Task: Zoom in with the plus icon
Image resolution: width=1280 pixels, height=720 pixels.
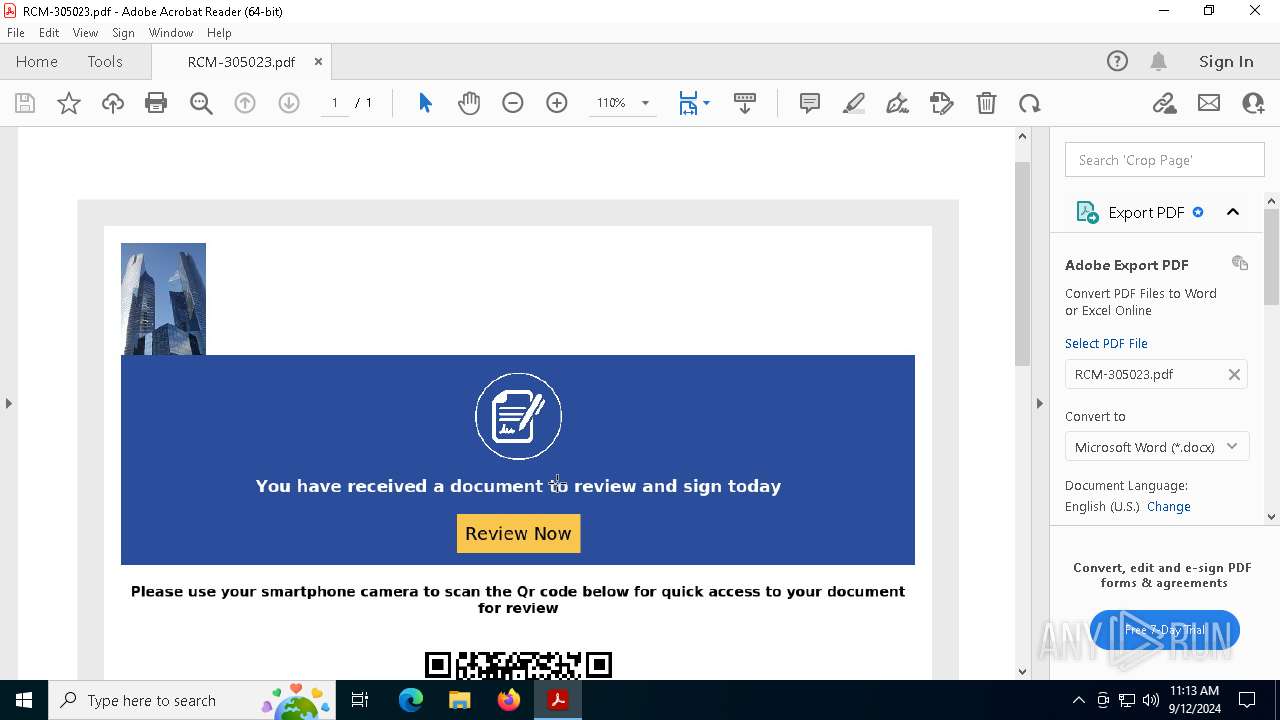Action: pyautogui.click(x=557, y=103)
